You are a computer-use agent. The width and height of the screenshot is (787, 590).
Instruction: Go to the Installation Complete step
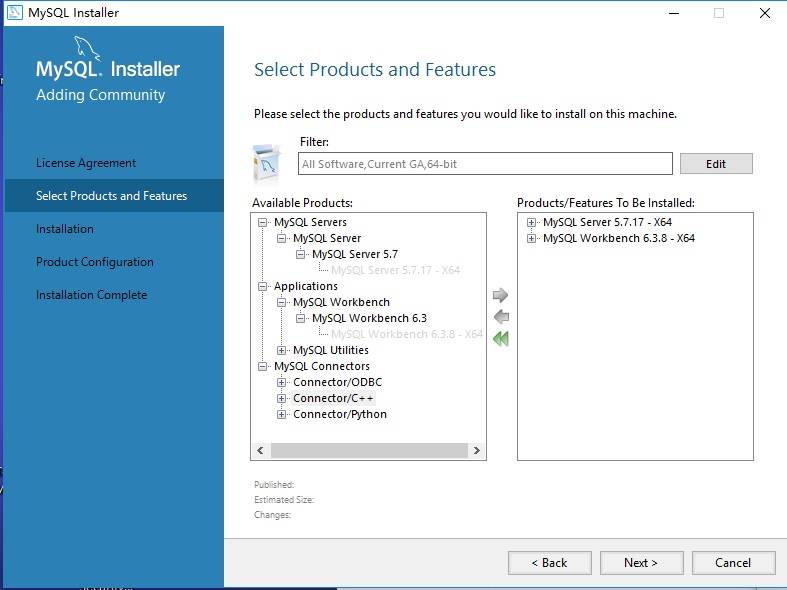click(x=92, y=295)
